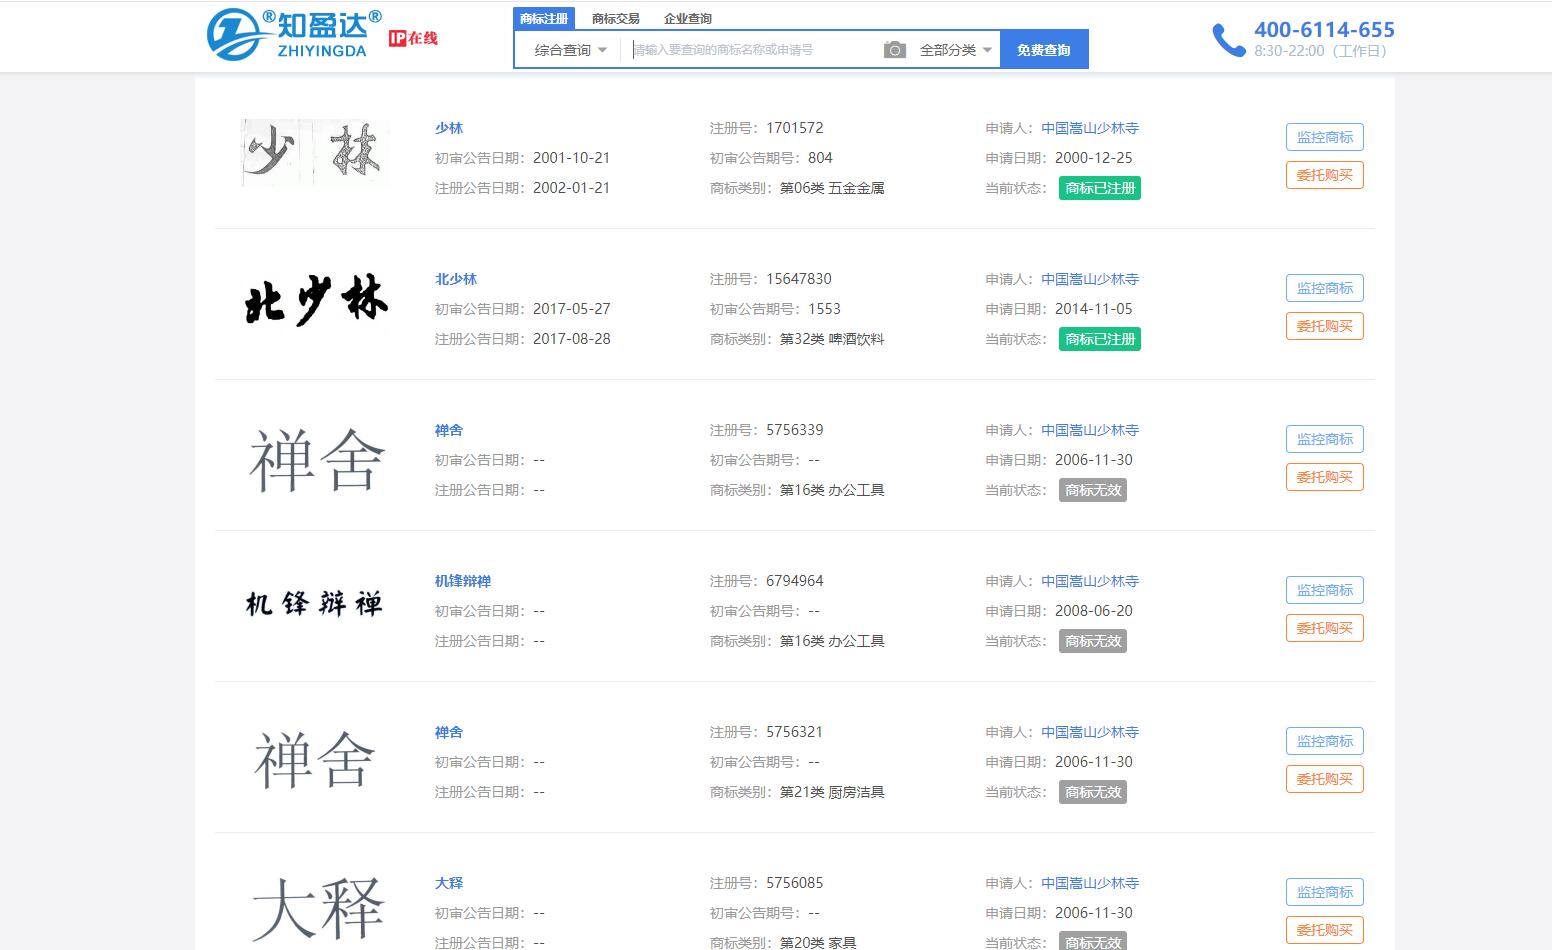Open the 企业查询 tab

(688, 18)
